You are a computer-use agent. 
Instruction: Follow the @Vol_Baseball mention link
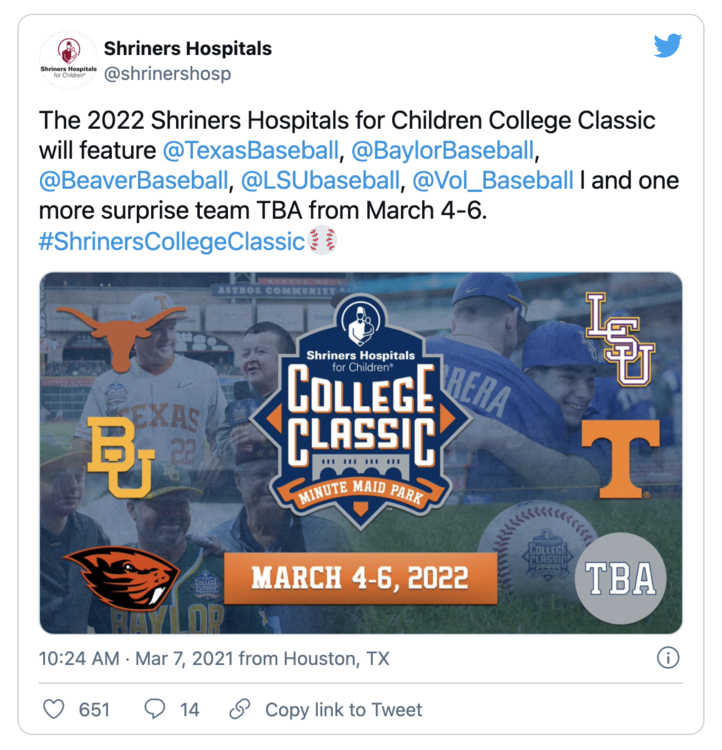(493, 182)
